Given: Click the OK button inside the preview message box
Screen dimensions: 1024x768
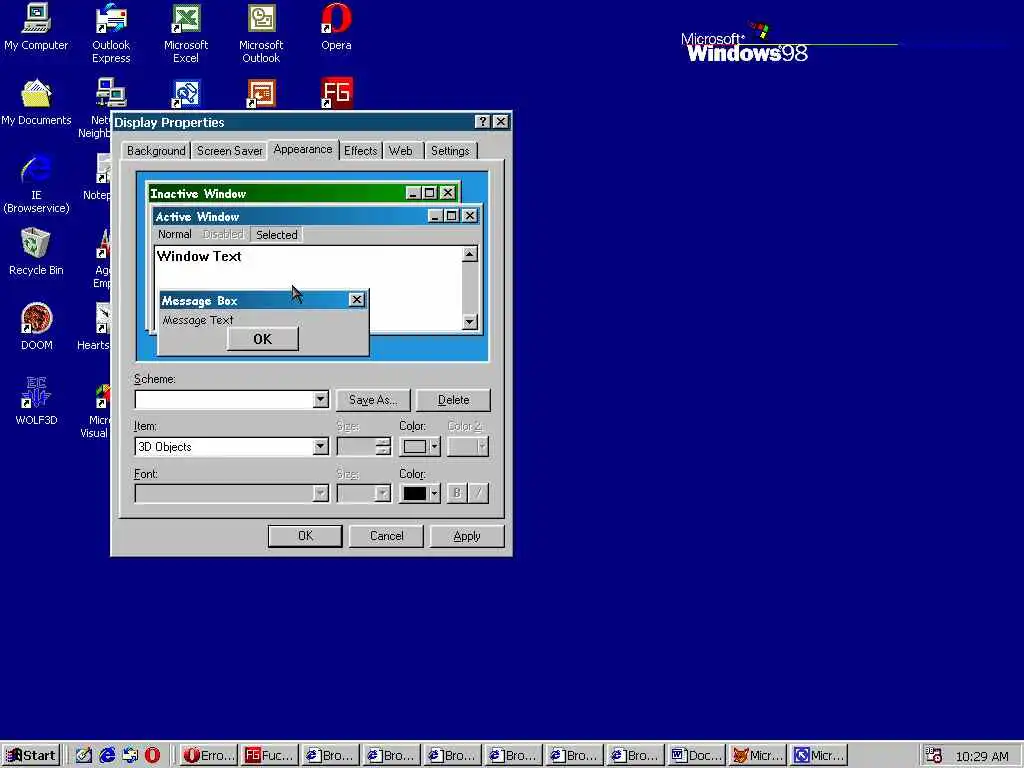Looking at the screenshot, I should click(x=263, y=339).
